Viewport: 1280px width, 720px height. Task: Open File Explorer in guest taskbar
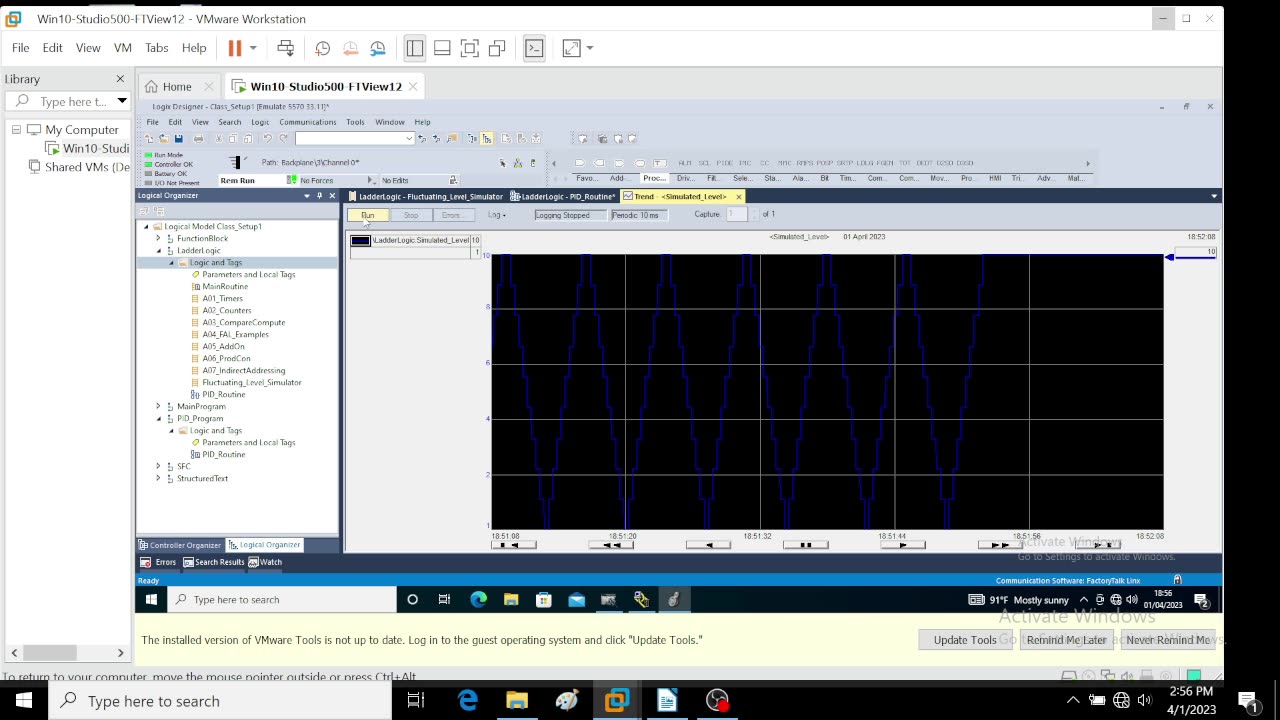(511, 600)
